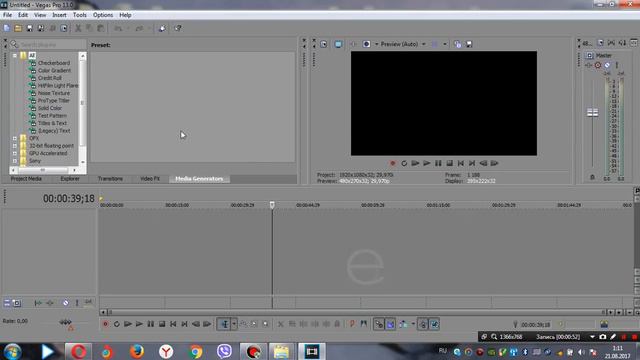Click the Save project icon

pyautogui.click(x=29, y=28)
